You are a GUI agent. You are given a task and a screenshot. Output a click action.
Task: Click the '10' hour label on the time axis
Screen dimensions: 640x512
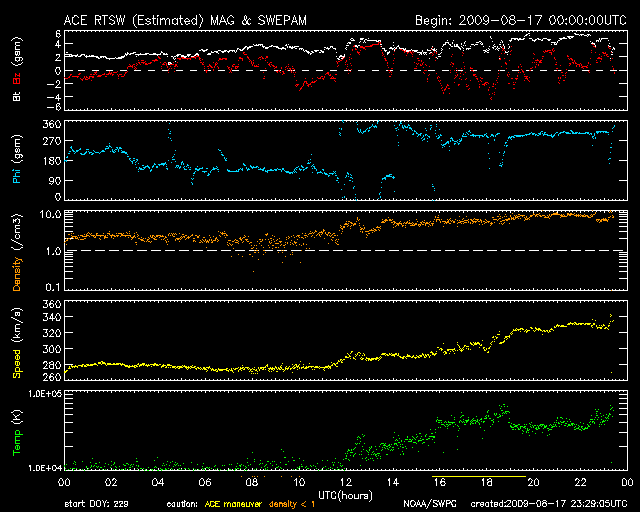(x=299, y=482)
